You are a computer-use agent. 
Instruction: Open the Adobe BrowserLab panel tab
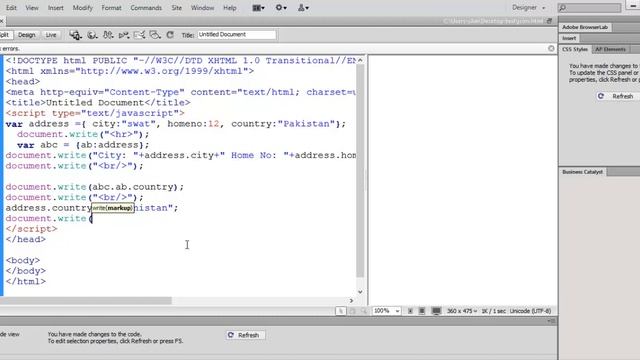point(585,27)
